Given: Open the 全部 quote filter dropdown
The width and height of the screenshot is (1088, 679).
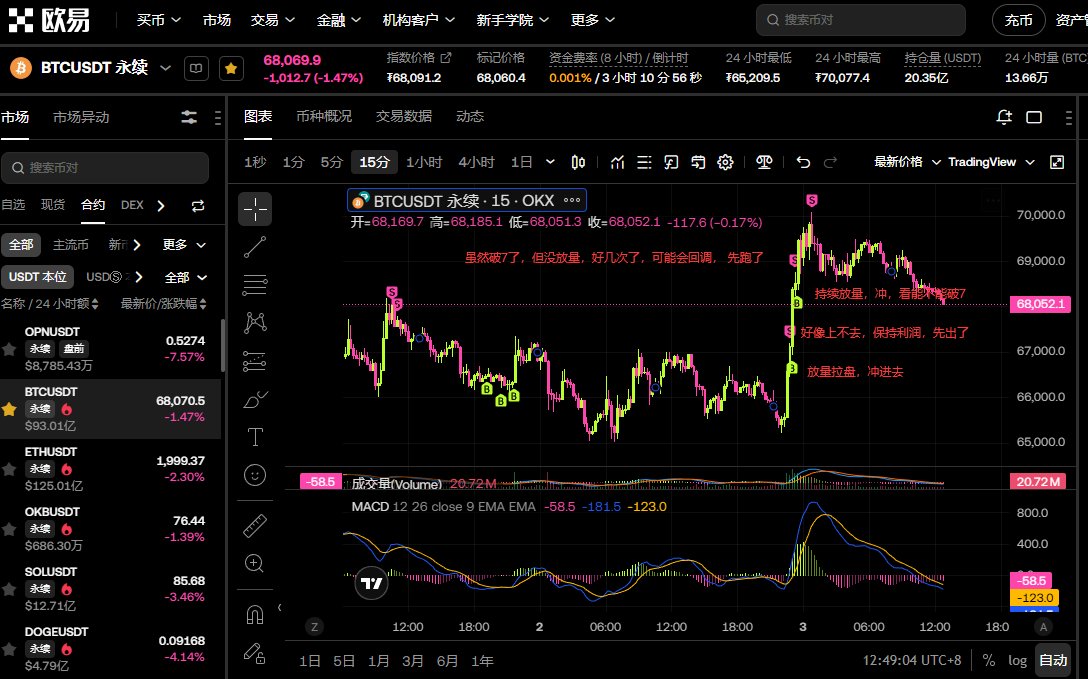Looking at the screenshot, I should [186, 277].
